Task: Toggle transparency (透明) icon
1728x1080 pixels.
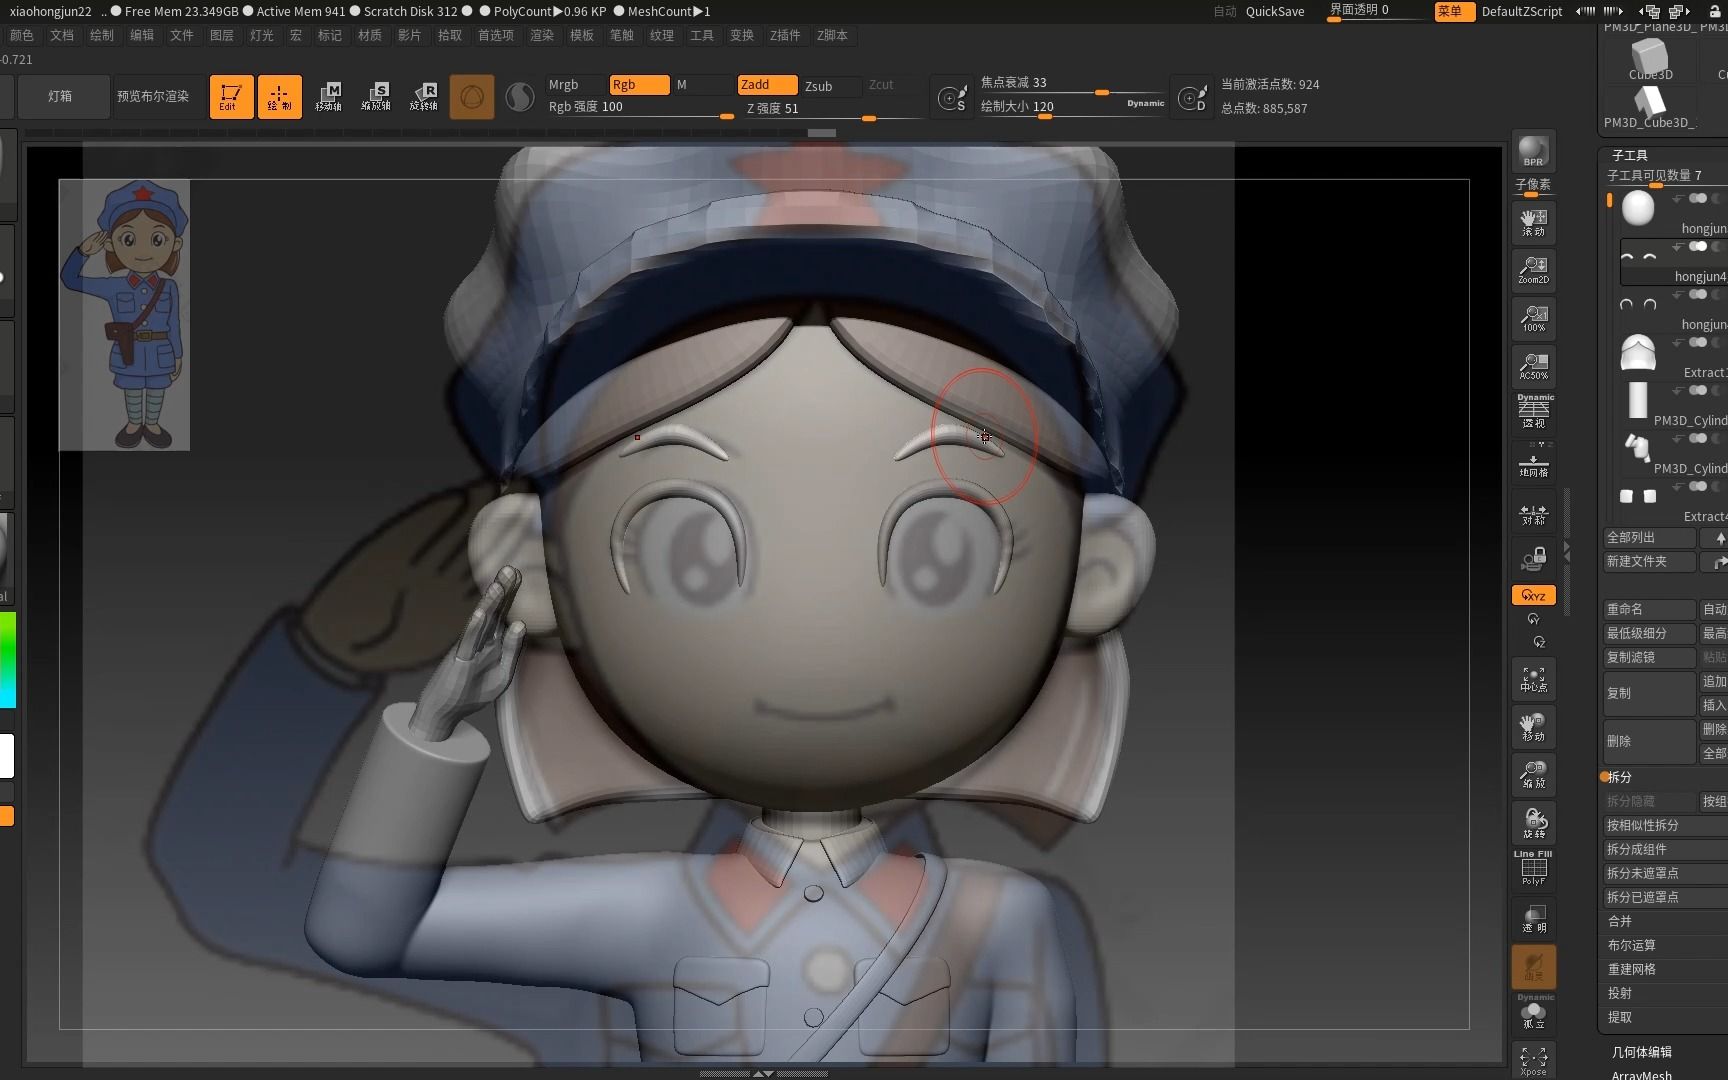Action: (x=1533, y=918)
